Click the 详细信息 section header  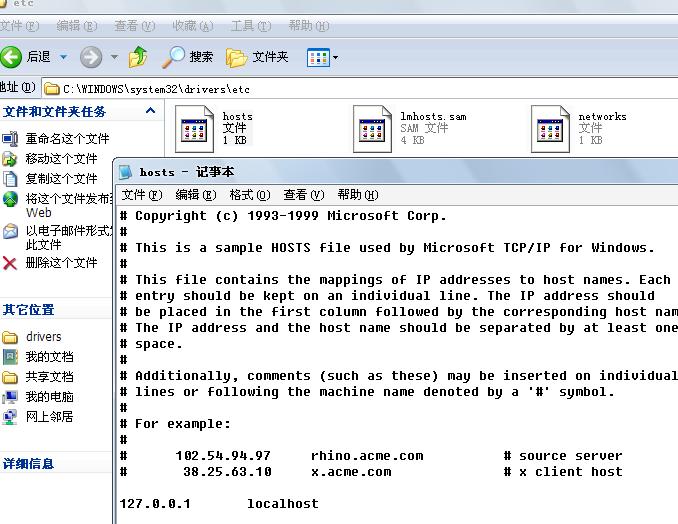[x=29, y=464]
